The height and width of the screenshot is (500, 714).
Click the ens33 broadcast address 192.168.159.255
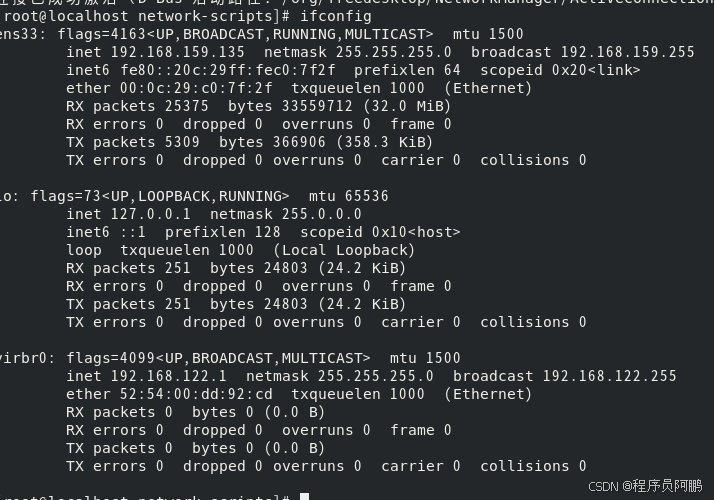click(x=627, y=52)
